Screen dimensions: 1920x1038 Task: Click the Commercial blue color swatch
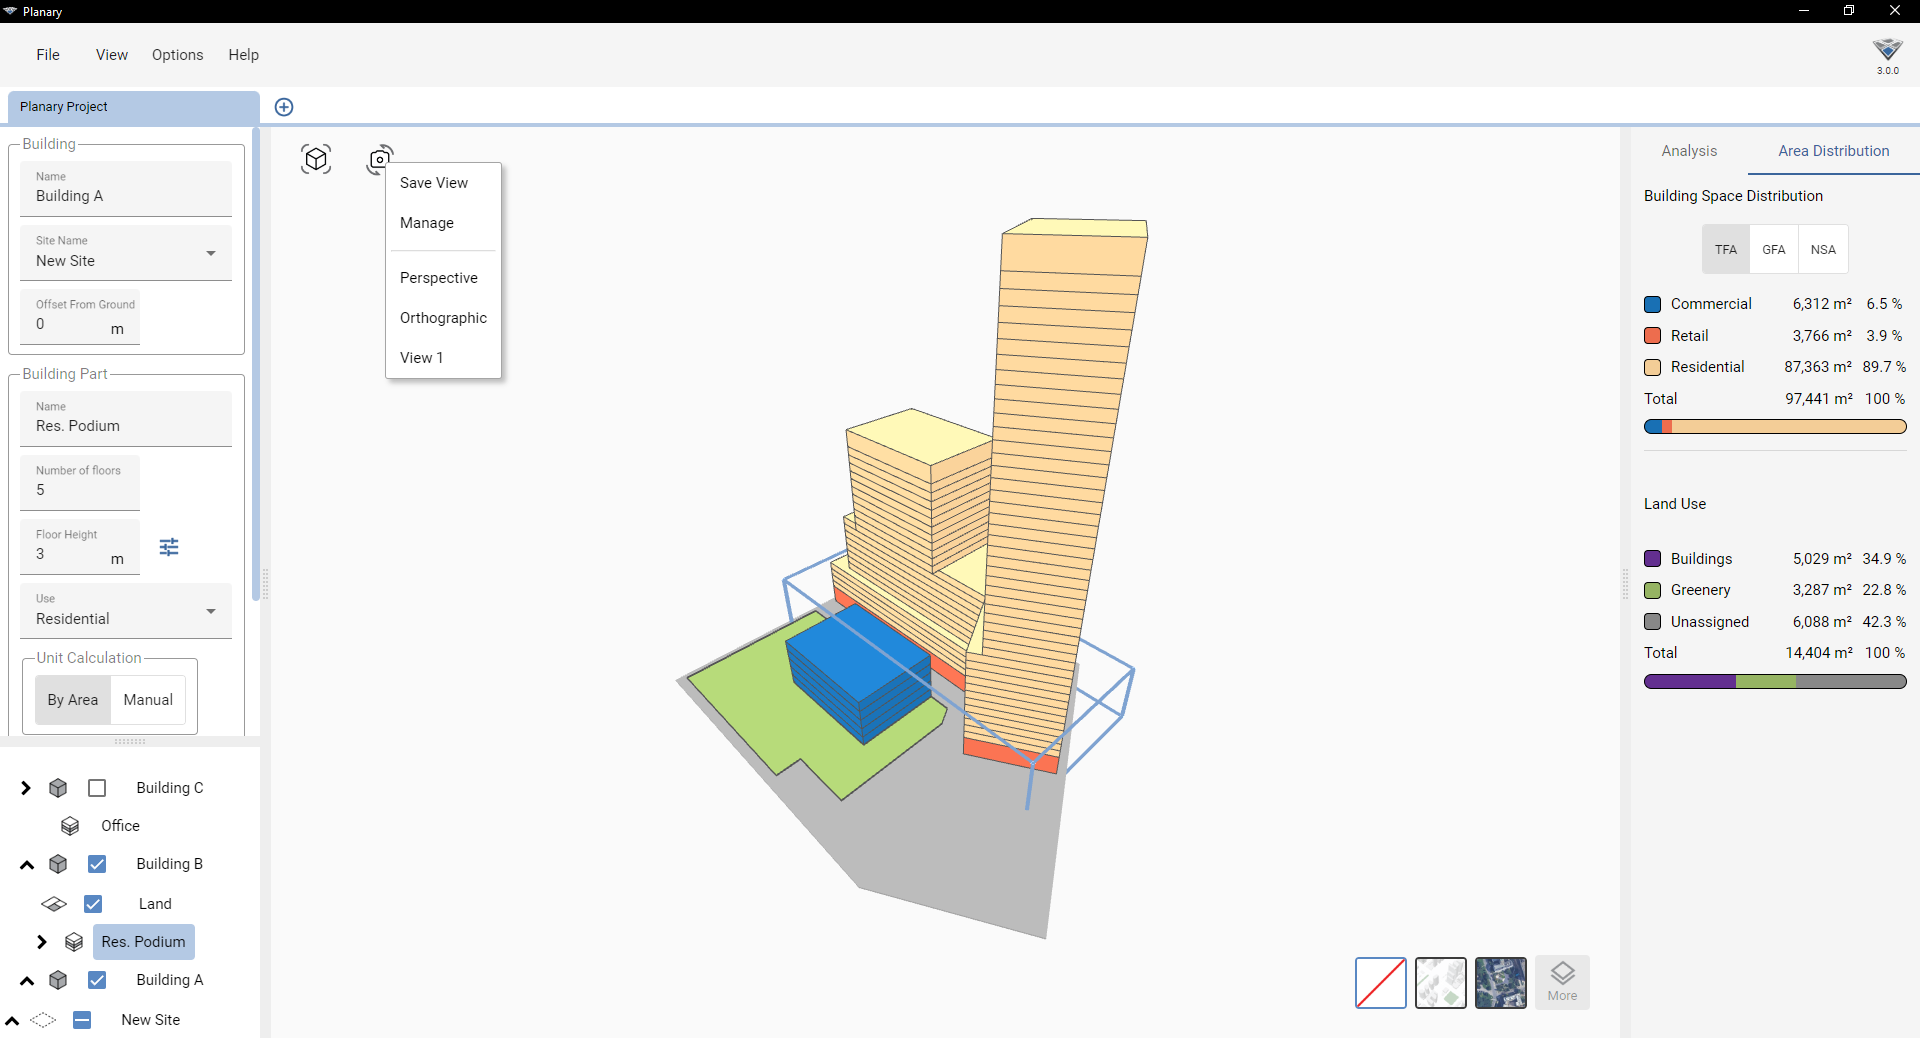1653,304
